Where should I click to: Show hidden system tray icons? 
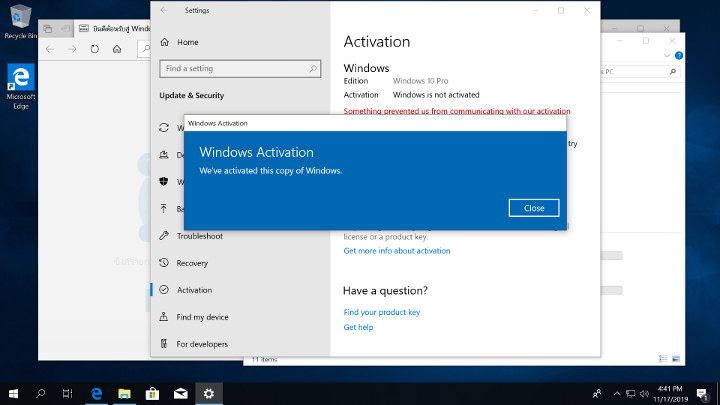click(617, 394)
